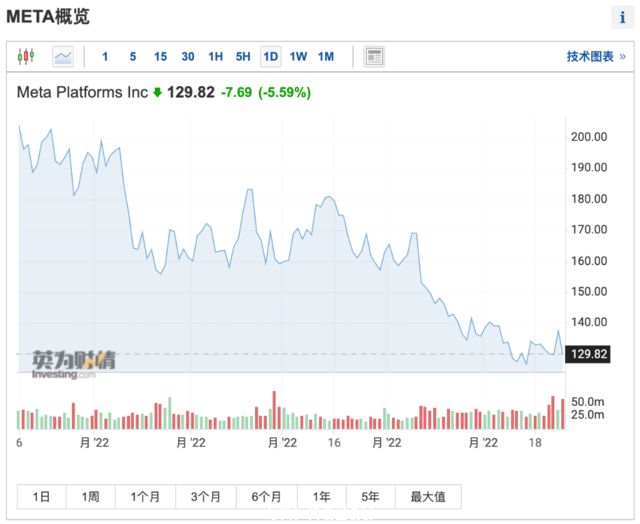Image resolution: width=640 pixels, height=524 pixels.
Task: Switch to candlestick chart view
Action: coord(26,56)
